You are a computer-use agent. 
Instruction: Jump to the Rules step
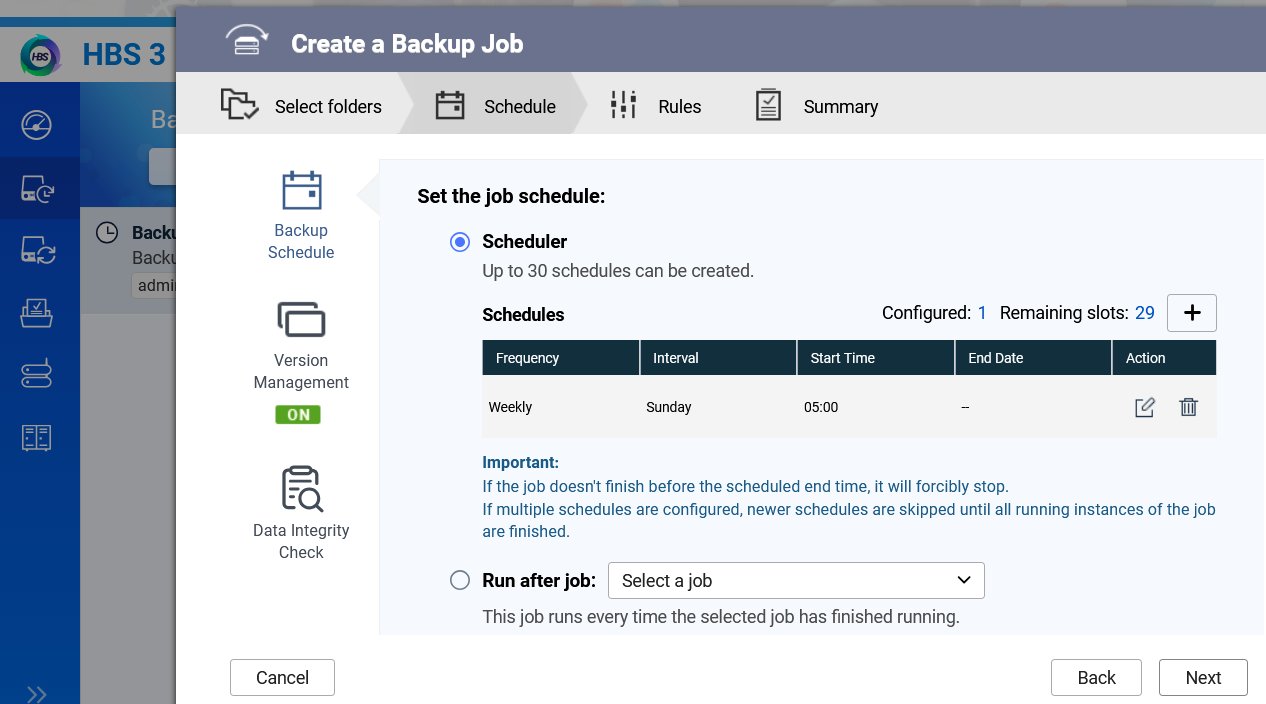coord(656,106)
